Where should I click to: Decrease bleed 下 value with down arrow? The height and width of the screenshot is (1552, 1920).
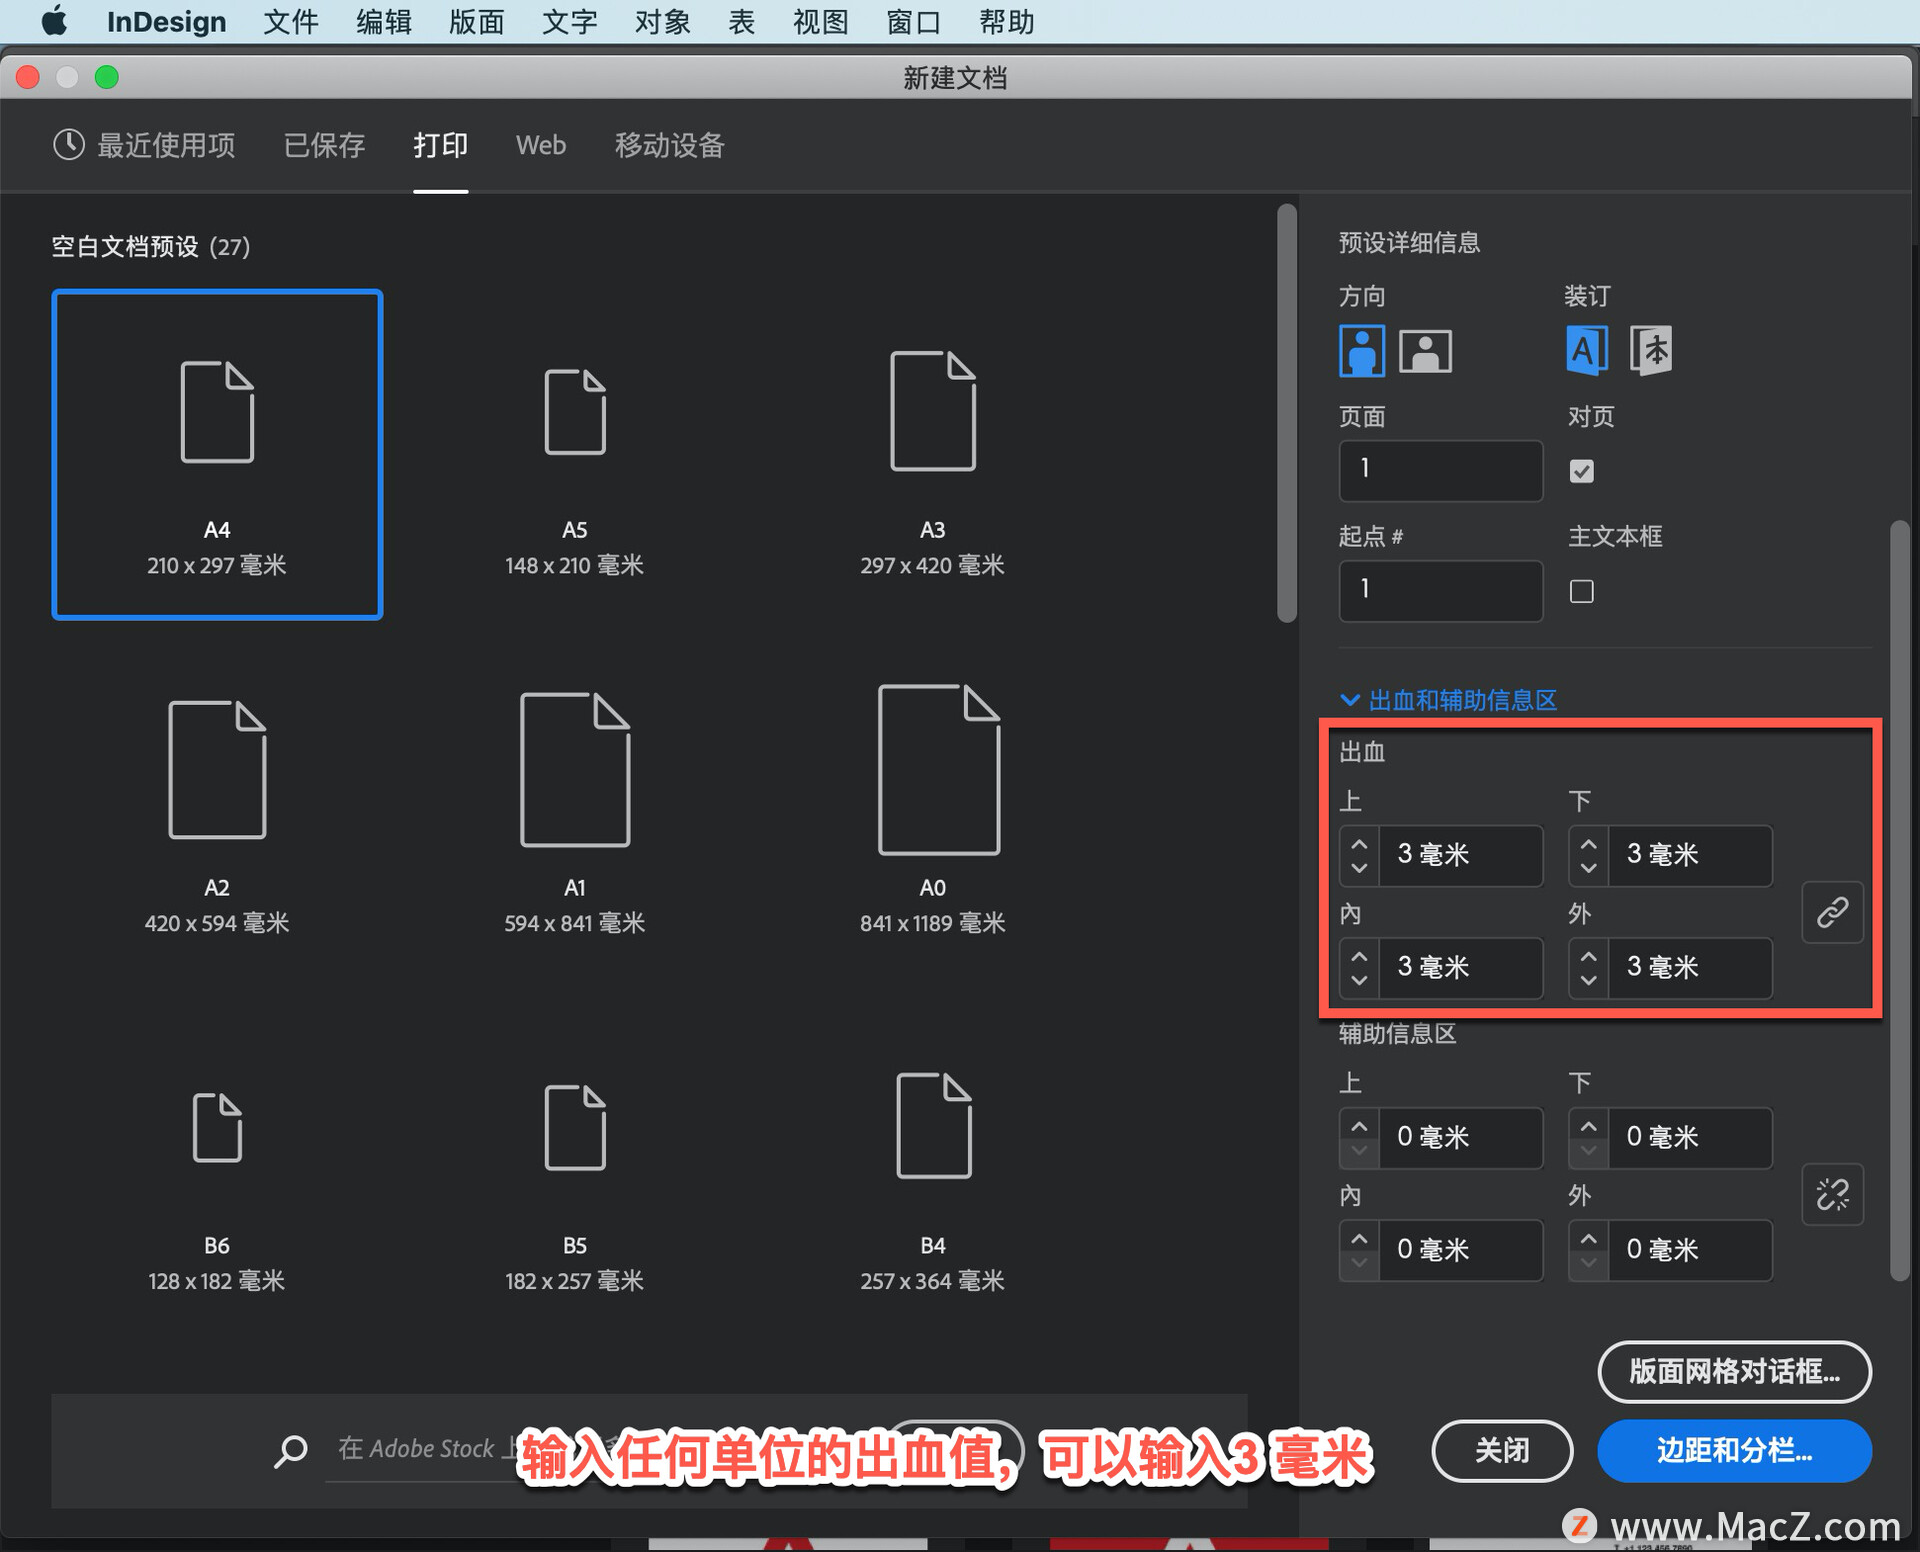point(1588,868)
